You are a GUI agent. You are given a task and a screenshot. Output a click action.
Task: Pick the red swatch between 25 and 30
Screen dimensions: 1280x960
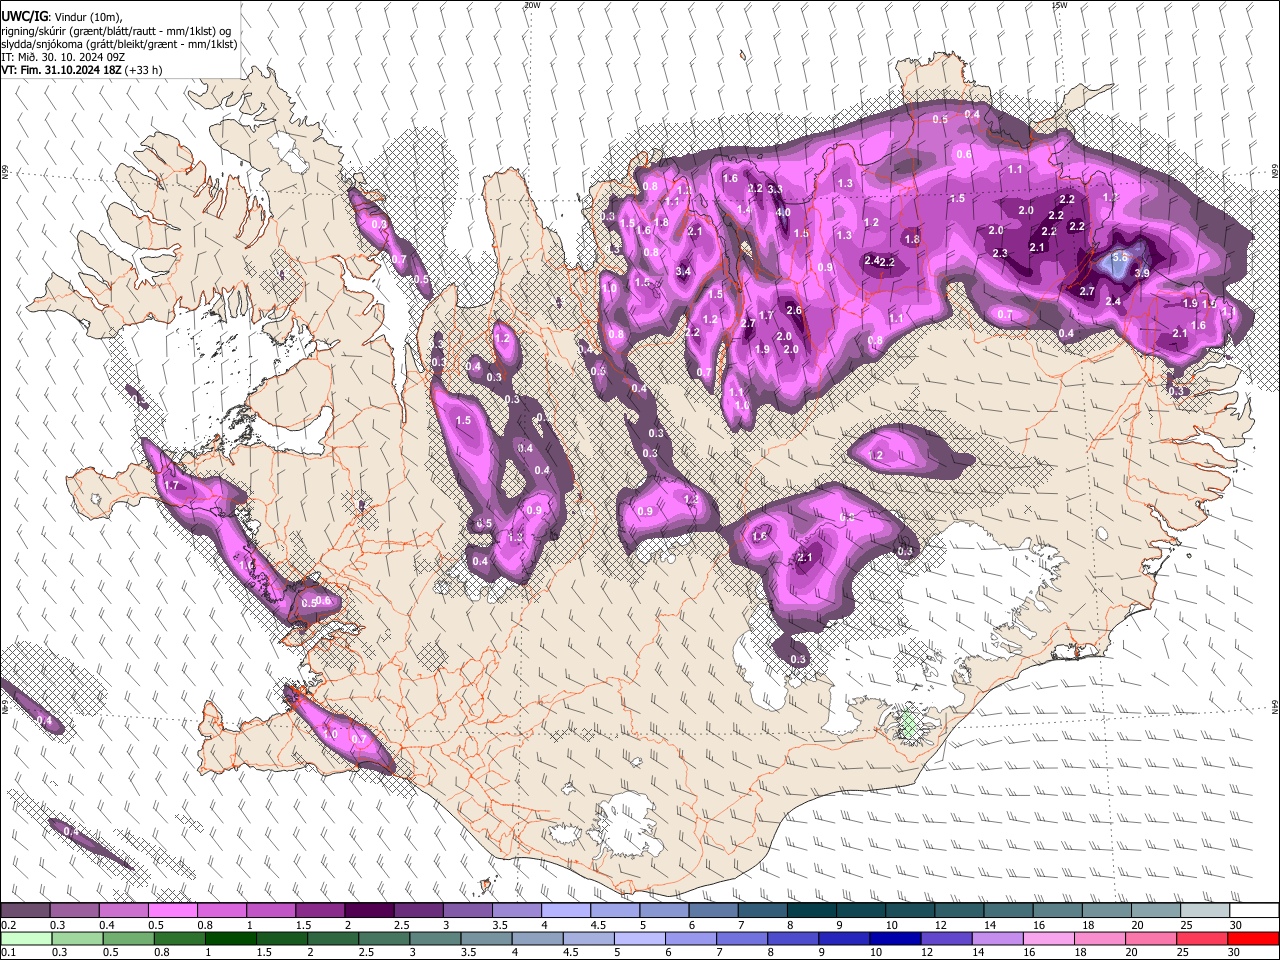click(x=1201, y=938)
